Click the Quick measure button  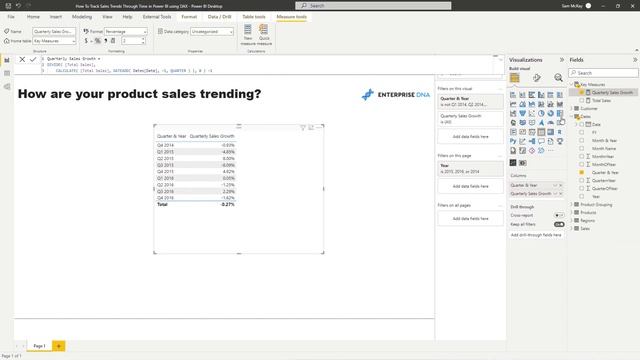point(264,35)
